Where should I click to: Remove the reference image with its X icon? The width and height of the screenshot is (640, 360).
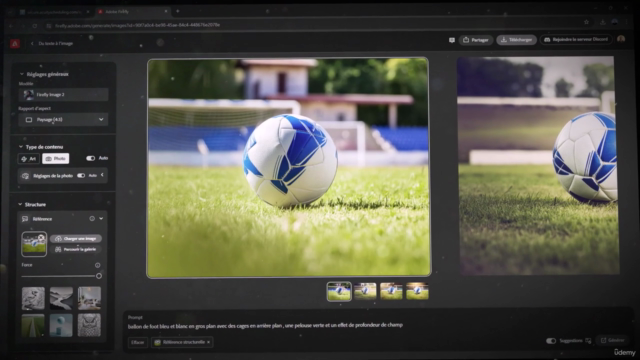(x=41, y=238)
